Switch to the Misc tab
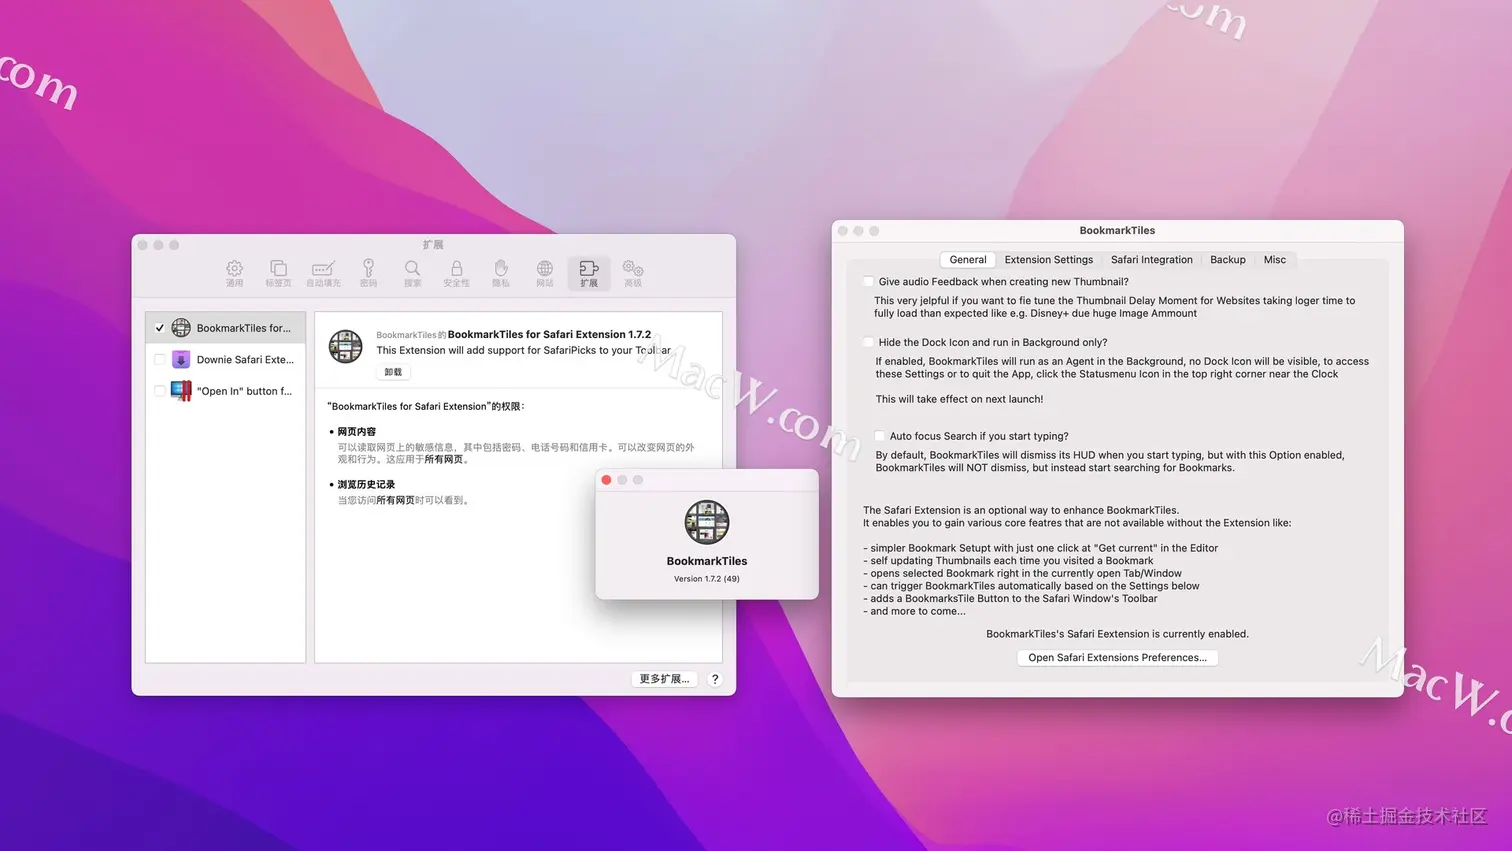This screenshot has height=851, width=1512. pyautogui.click(x=1275, y=260)
